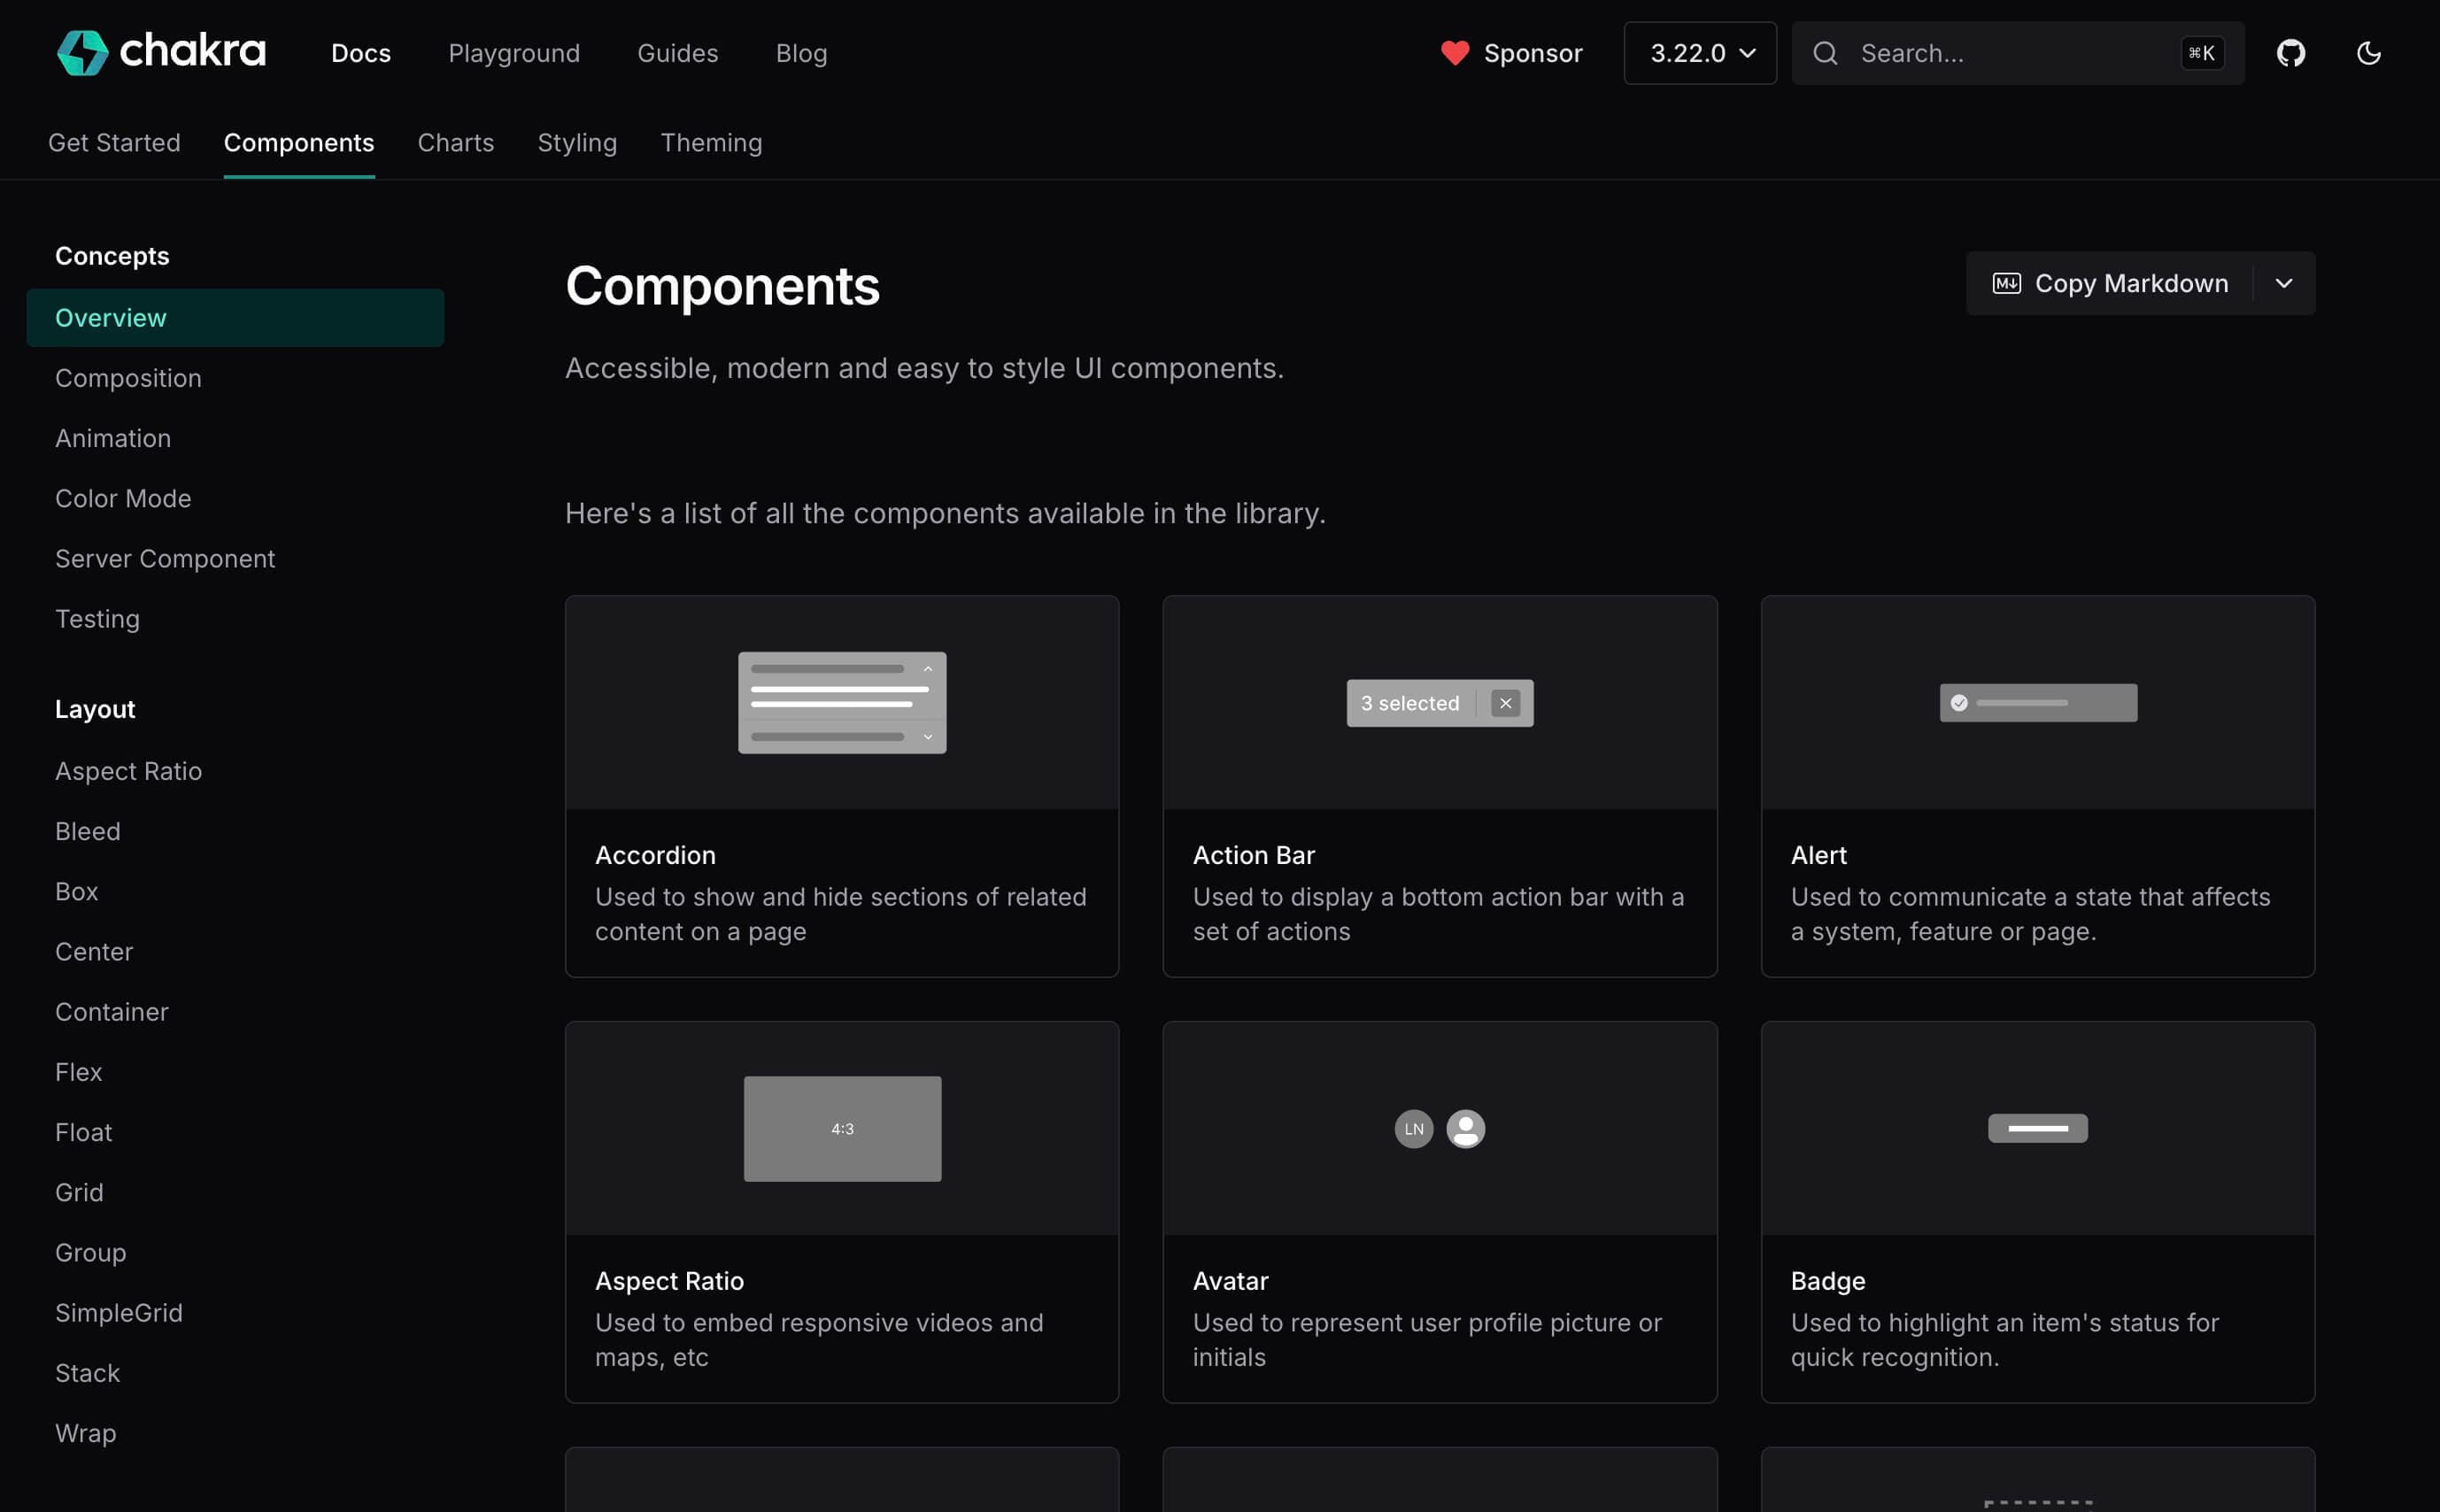Viewport: 2440px width, 1512px height.
Task: Open the GitHub repository icon
Action: [2291, 53]
